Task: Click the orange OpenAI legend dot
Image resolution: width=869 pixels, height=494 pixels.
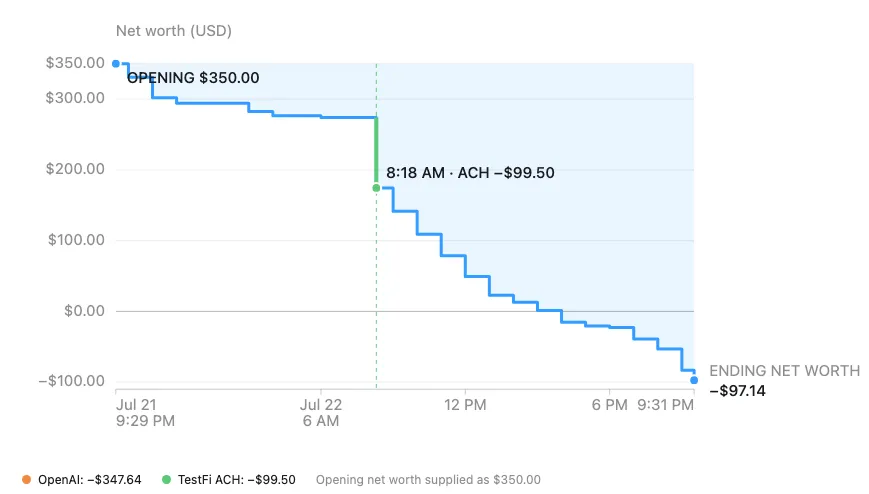Action: pos(26,480)
